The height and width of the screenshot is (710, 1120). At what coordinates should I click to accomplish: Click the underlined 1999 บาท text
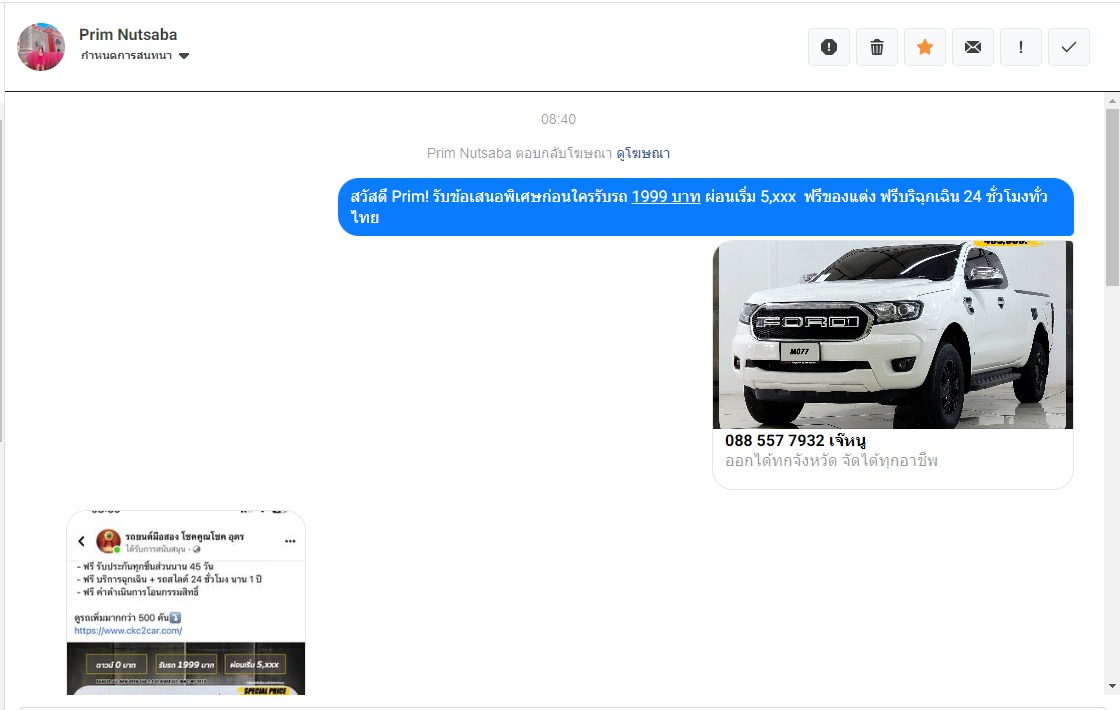pyautogui.click(x=666, y=197)
